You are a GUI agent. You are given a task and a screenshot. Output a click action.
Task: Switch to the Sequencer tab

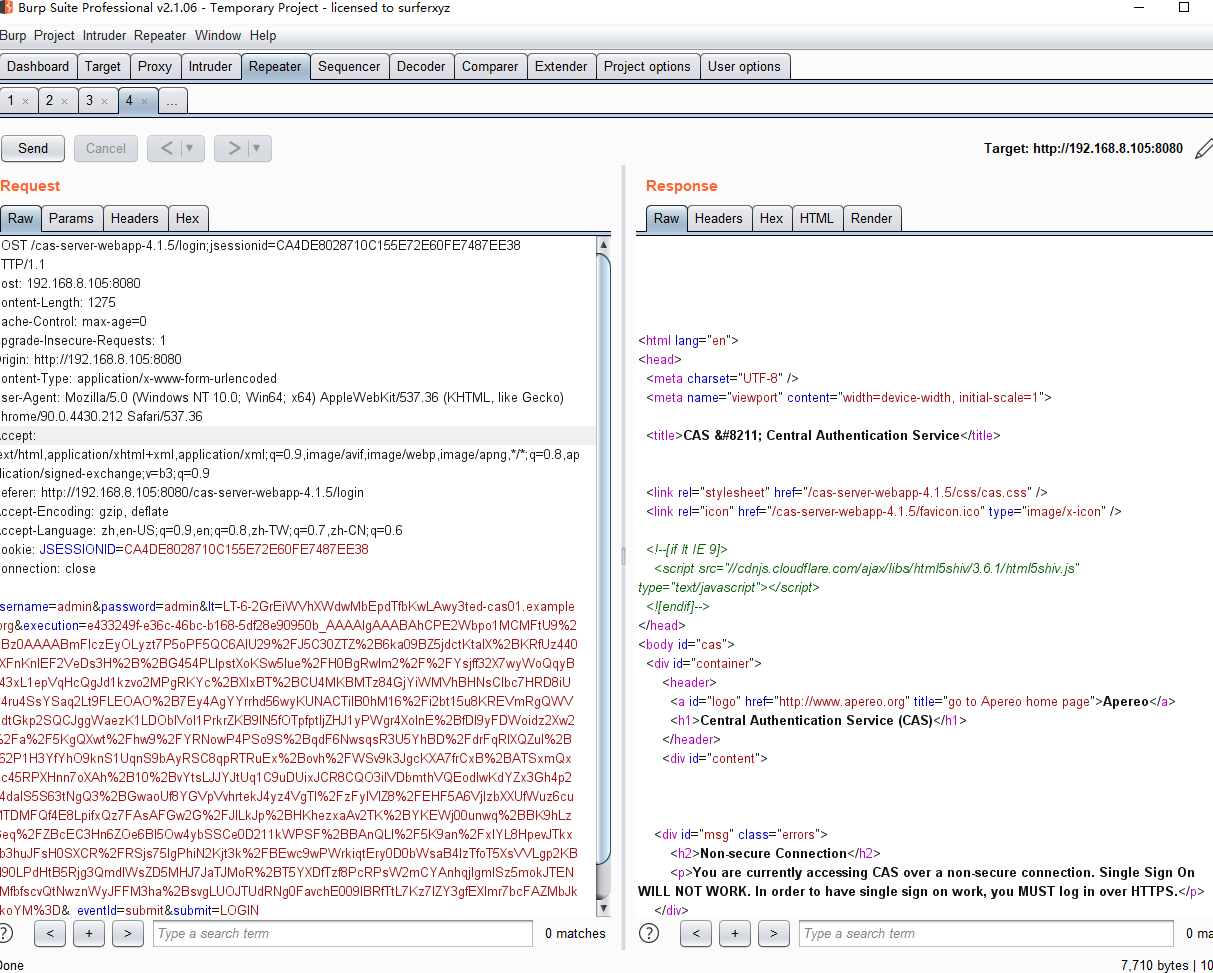(349, 66)
